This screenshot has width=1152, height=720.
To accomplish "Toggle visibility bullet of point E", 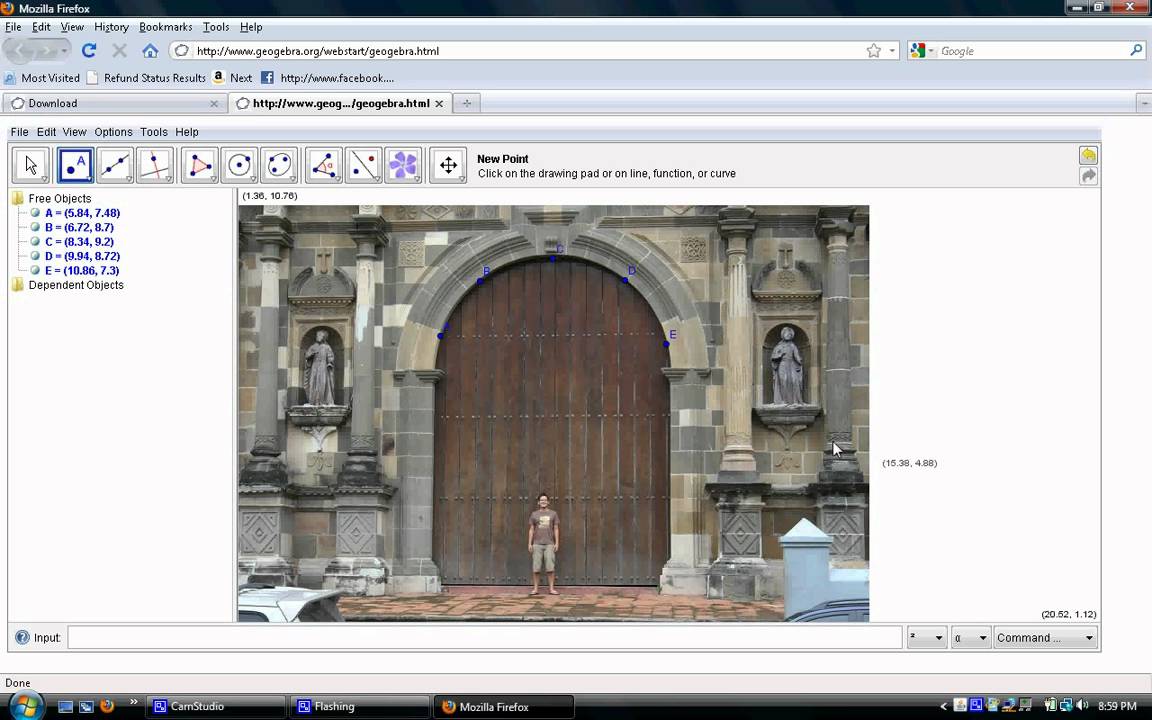I will pyautogui.click(x=35, y=271).
